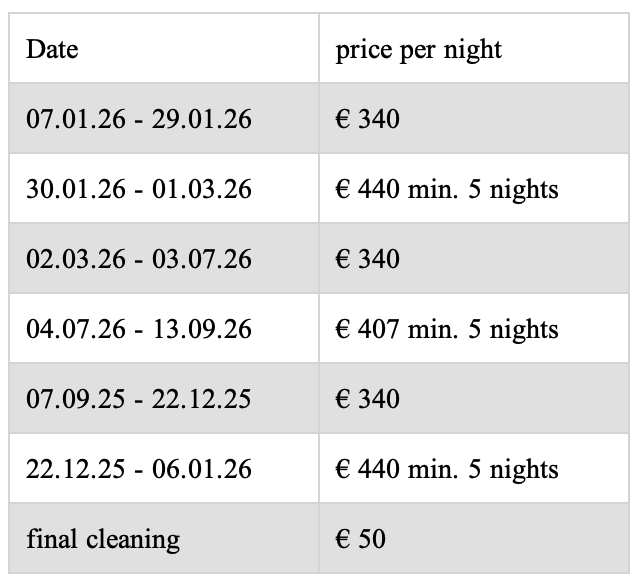642x586 pixels.
Task: Click € 440 min. 5 nights for 30.01.26
Action: coord(446,189)
